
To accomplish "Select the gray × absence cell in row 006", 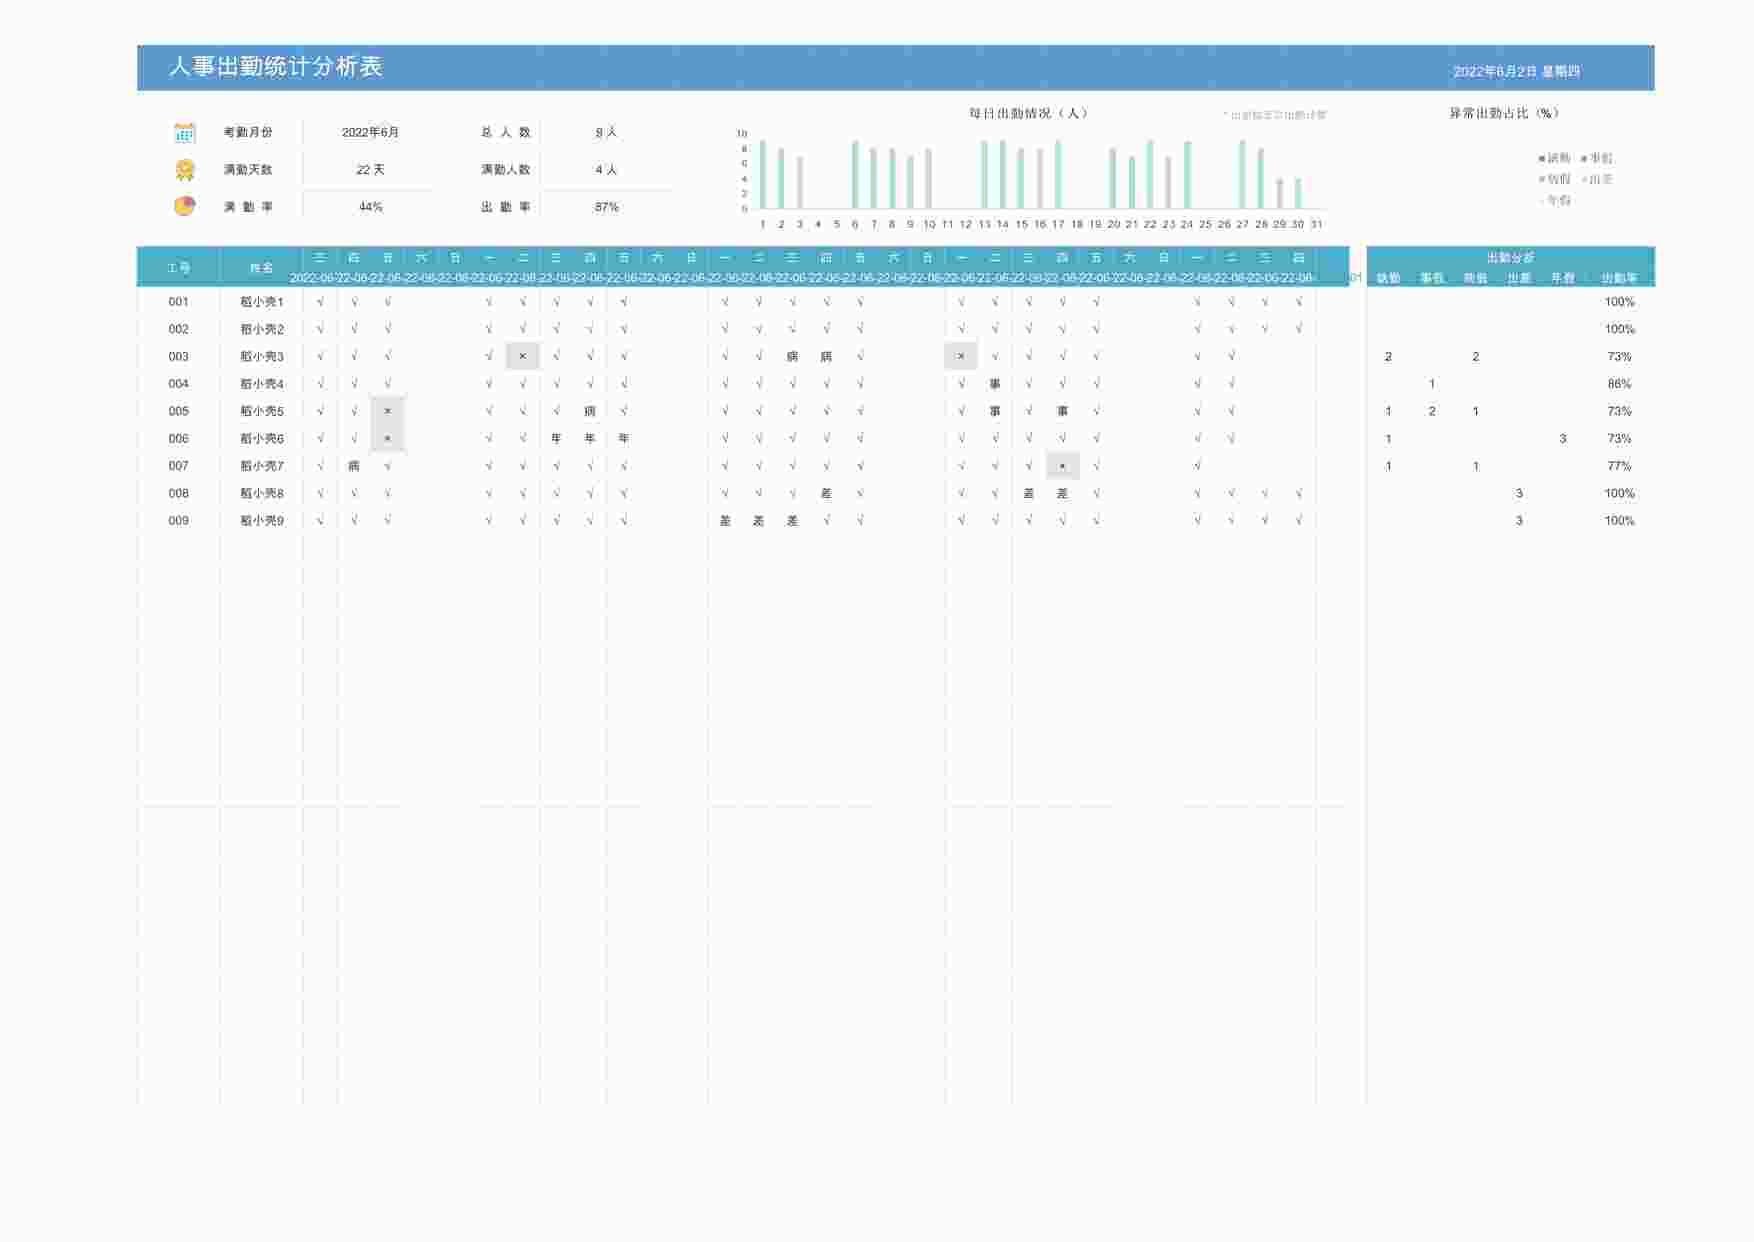I will [388, 439].
